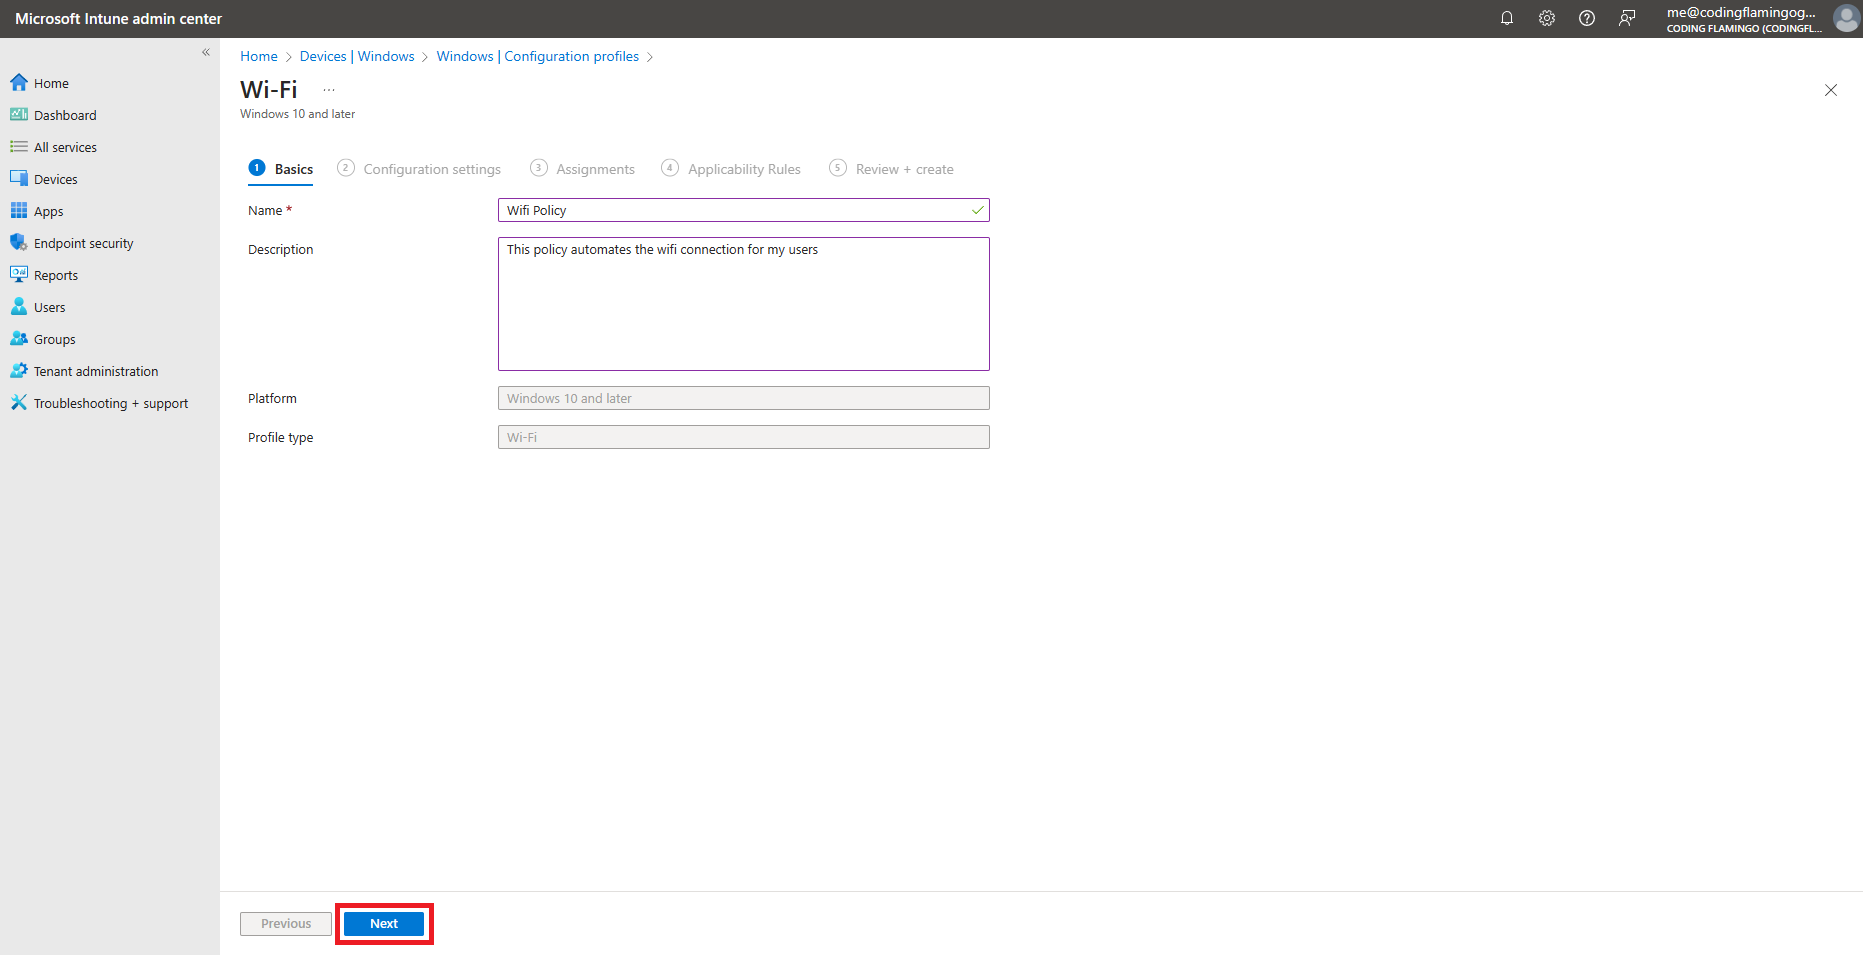Open Troubleshooting + support in the sidebar
The width and height of the screenshot is (1863, 955).
(x=110, y=403)
